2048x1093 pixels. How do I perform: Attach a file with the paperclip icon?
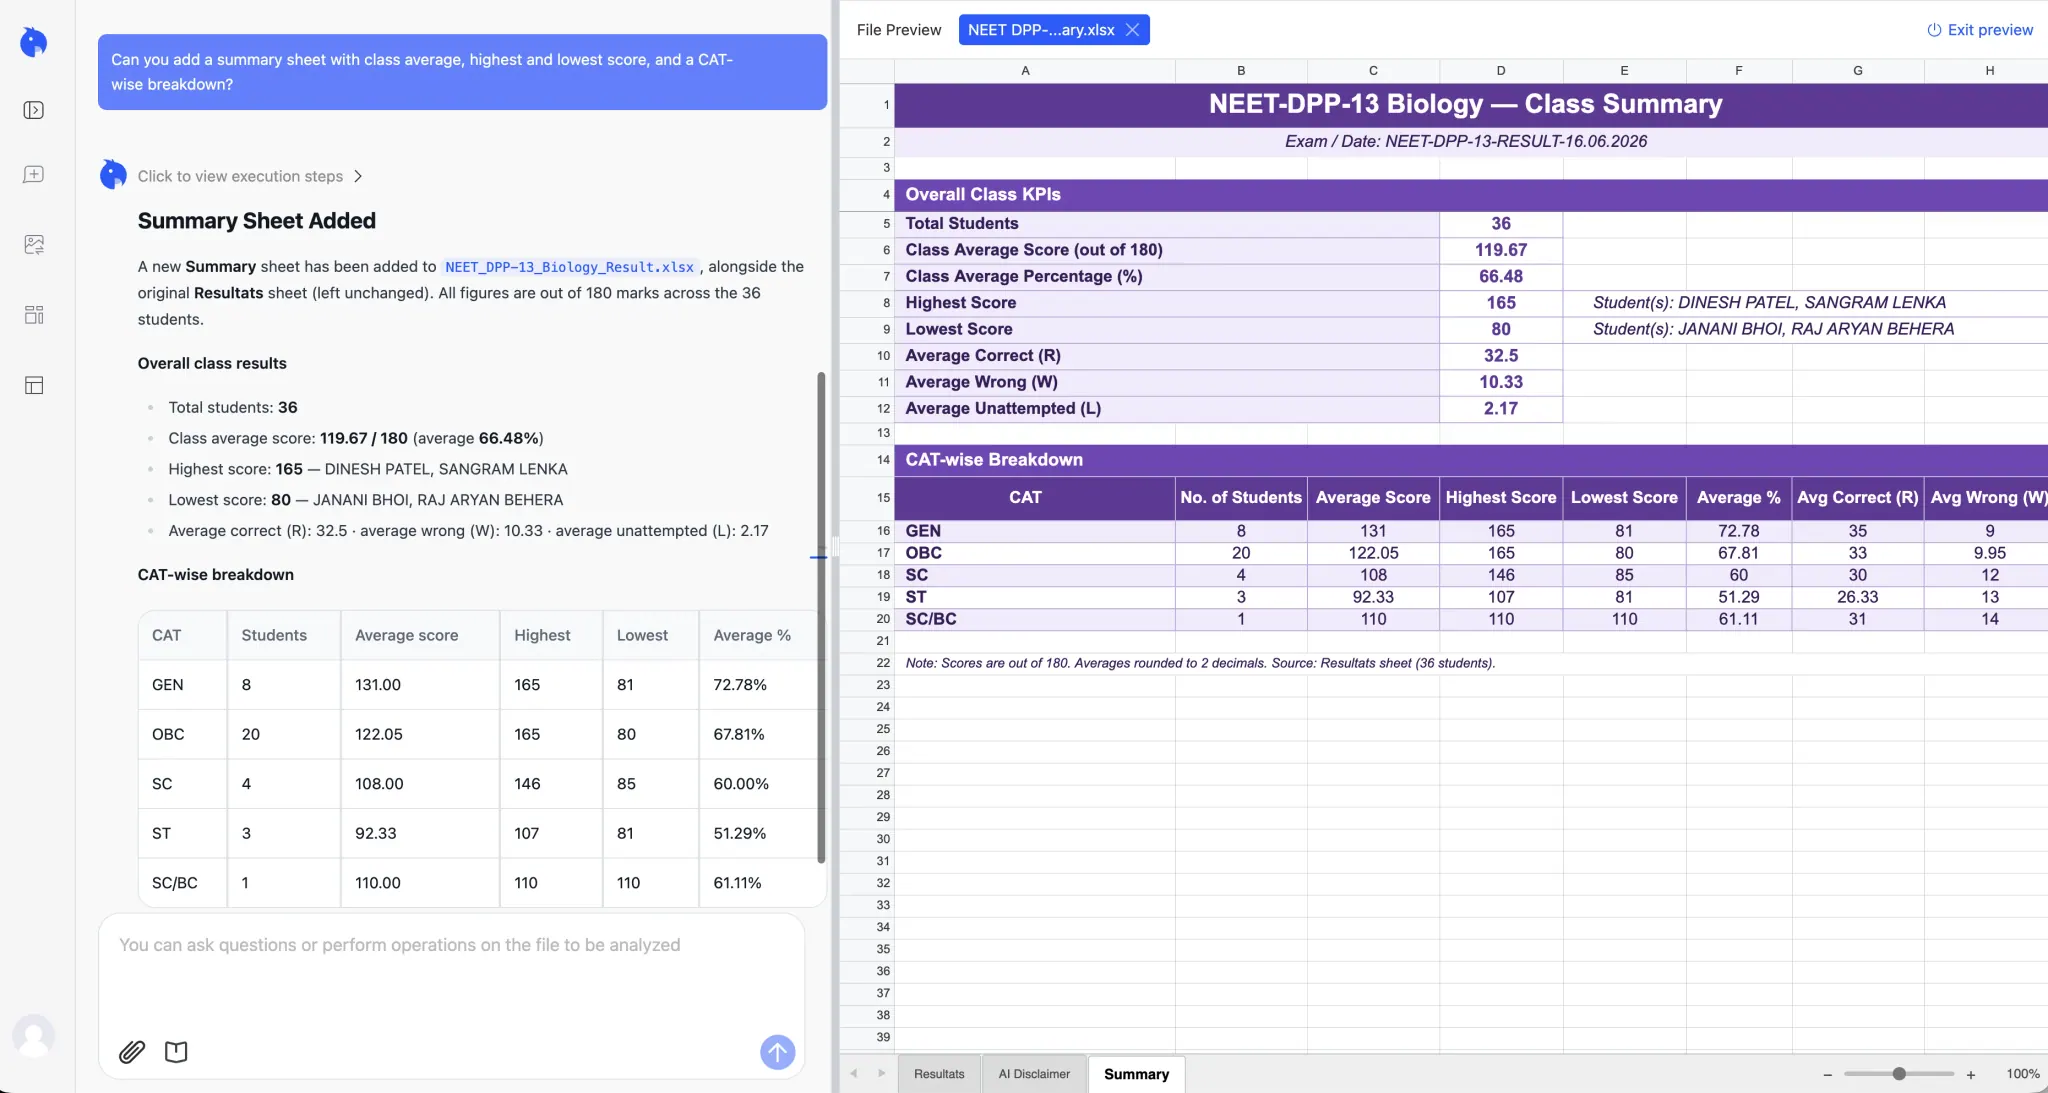132,1052
